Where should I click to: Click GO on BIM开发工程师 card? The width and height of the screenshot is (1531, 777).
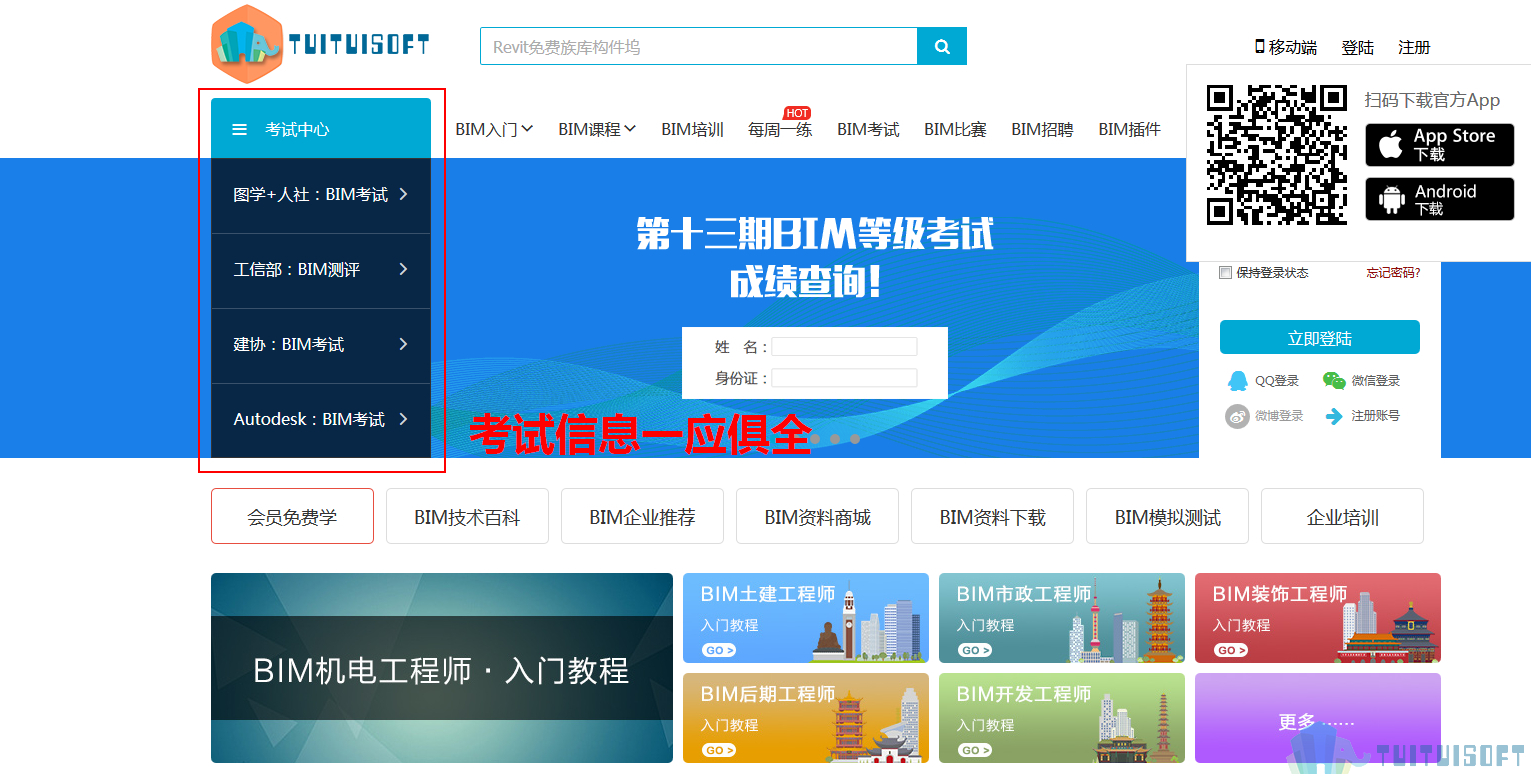tap(975, 750)
